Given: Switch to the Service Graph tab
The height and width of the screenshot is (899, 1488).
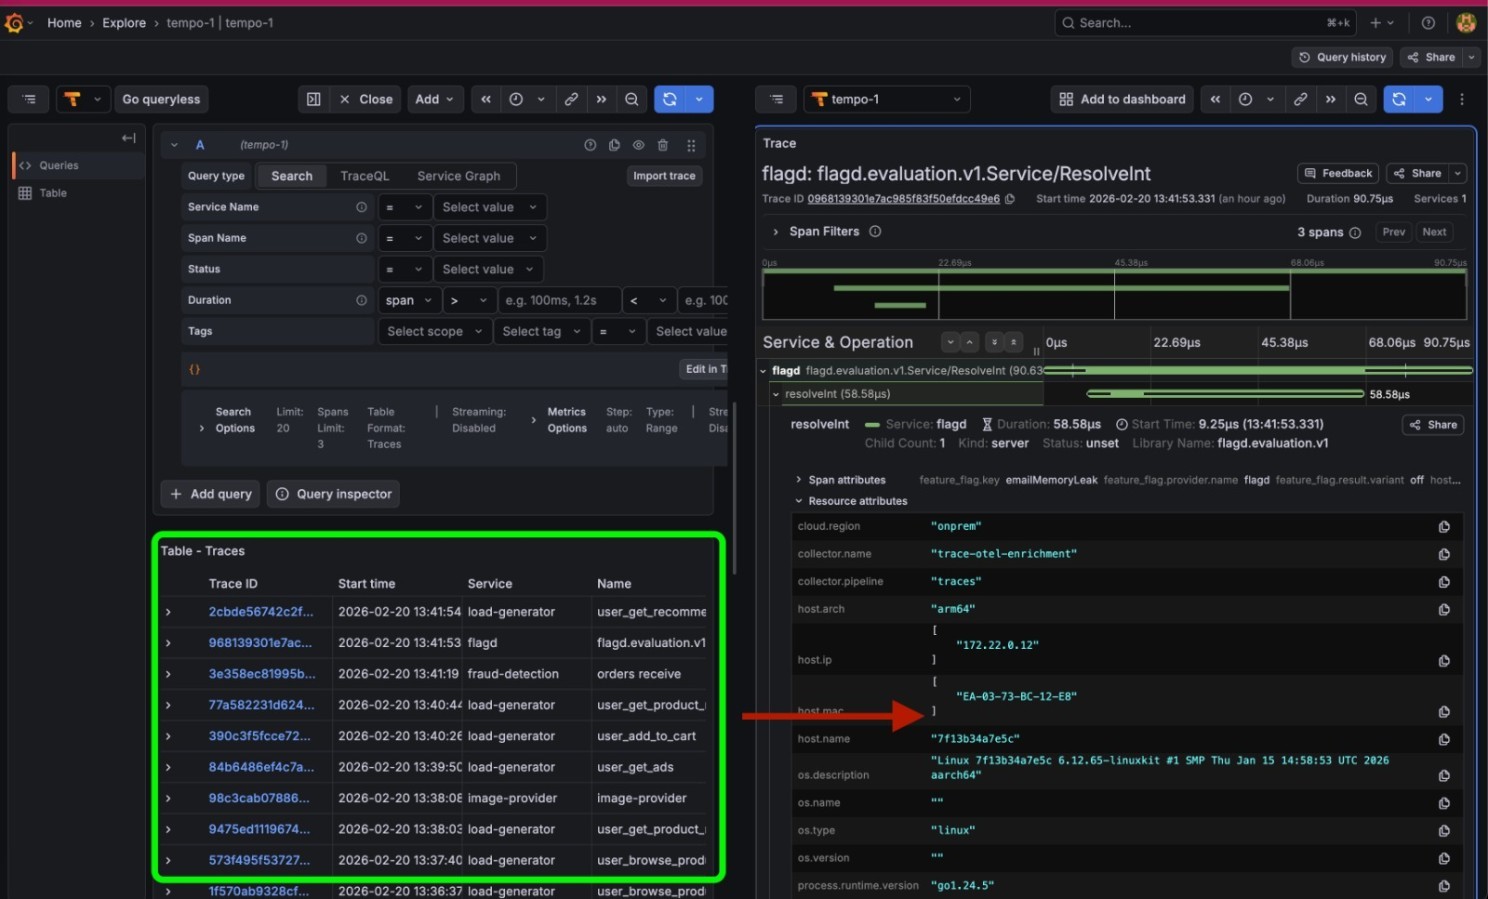Looking at the screenshot, I should pos(459,176).
